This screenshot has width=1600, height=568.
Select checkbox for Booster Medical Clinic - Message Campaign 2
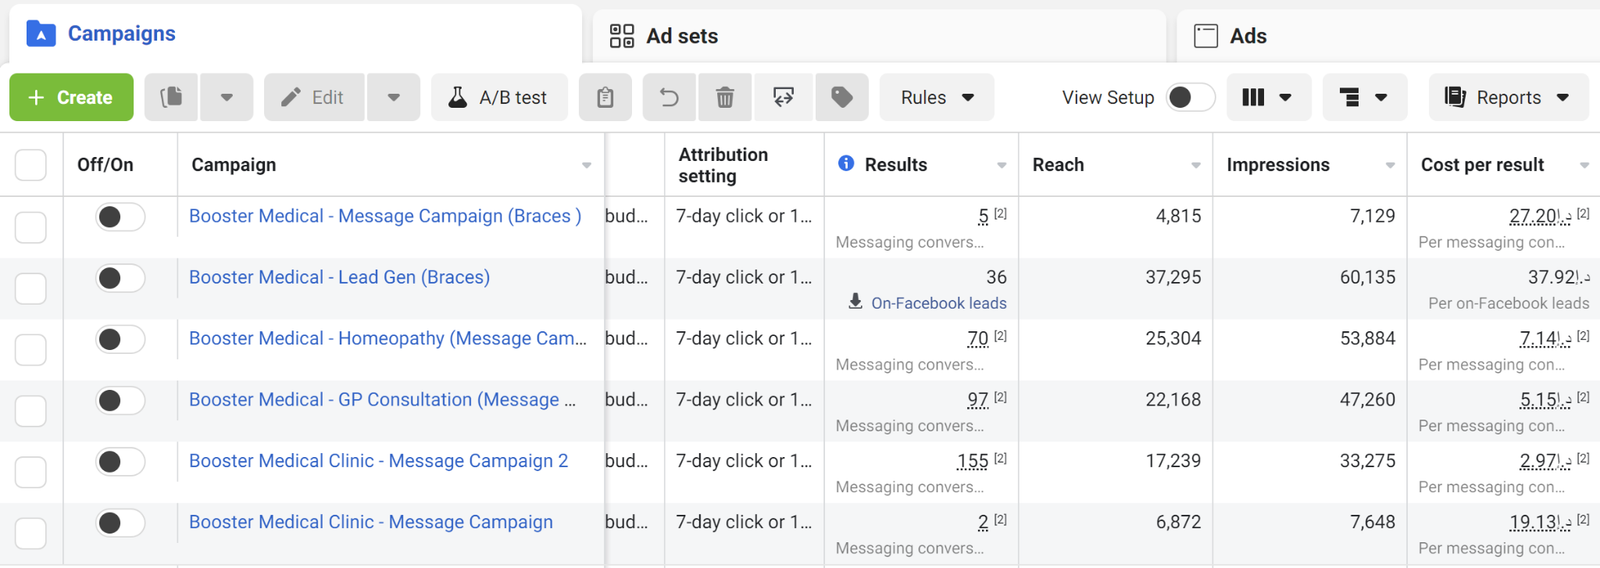31,471
